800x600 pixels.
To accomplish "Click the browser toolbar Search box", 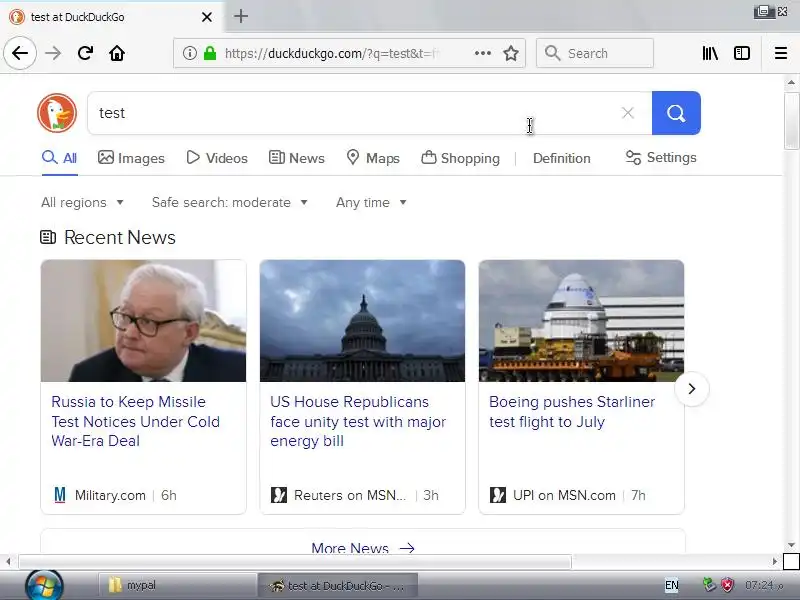I will (595, 53).
